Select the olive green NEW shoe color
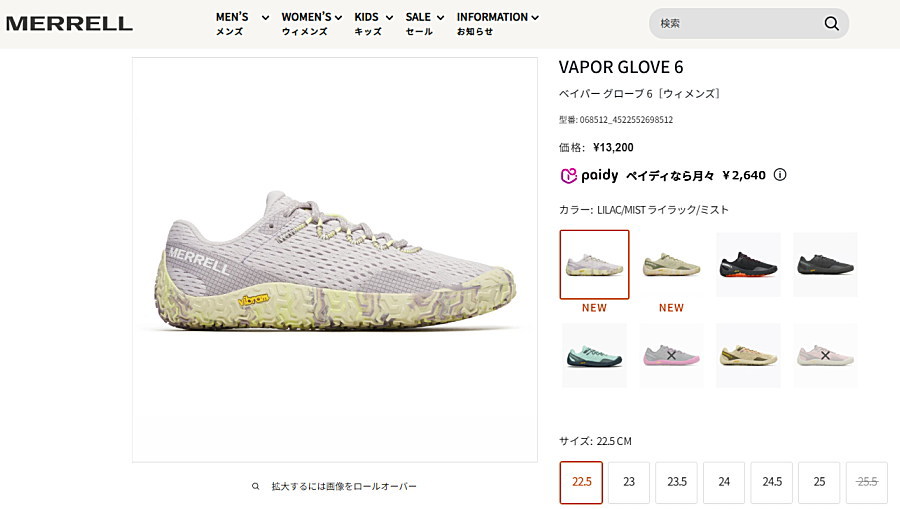The image size is (900, 509). (x=671, y=265)
